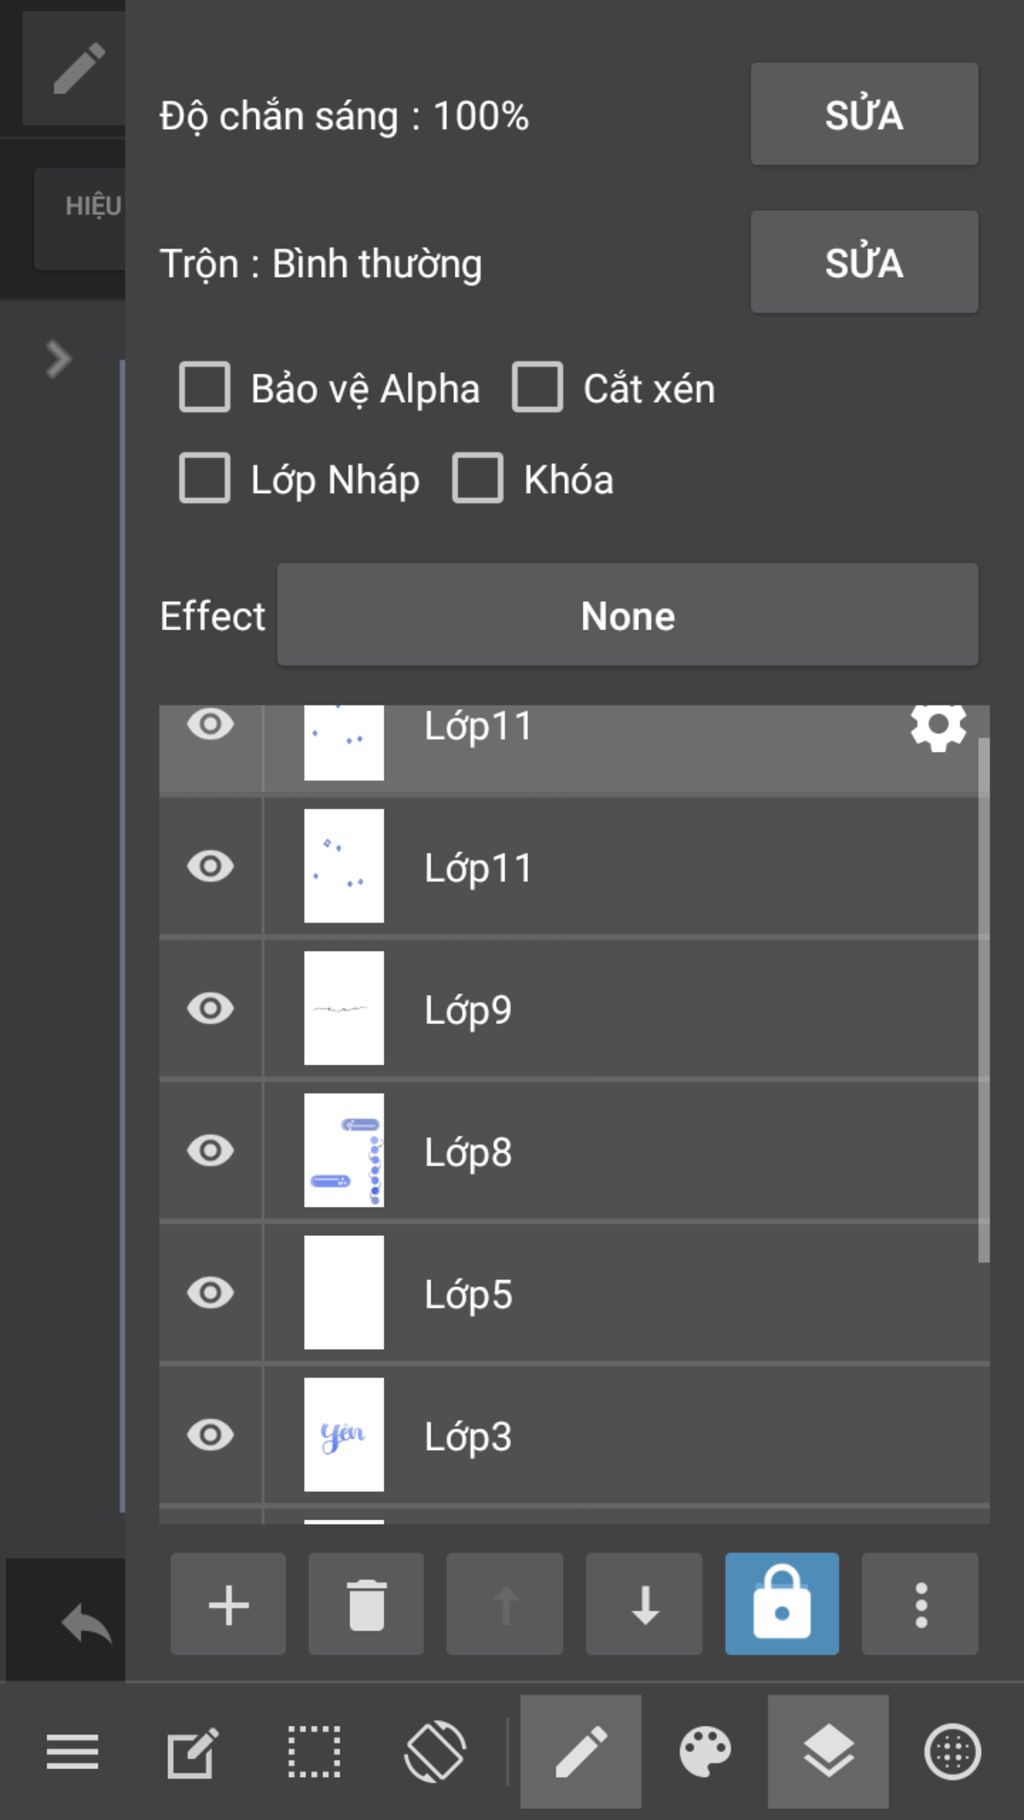This screenshot has height=1820, width=1024.
Task: Tick the Khóa checkbox
Action: (x=478, y=478)
